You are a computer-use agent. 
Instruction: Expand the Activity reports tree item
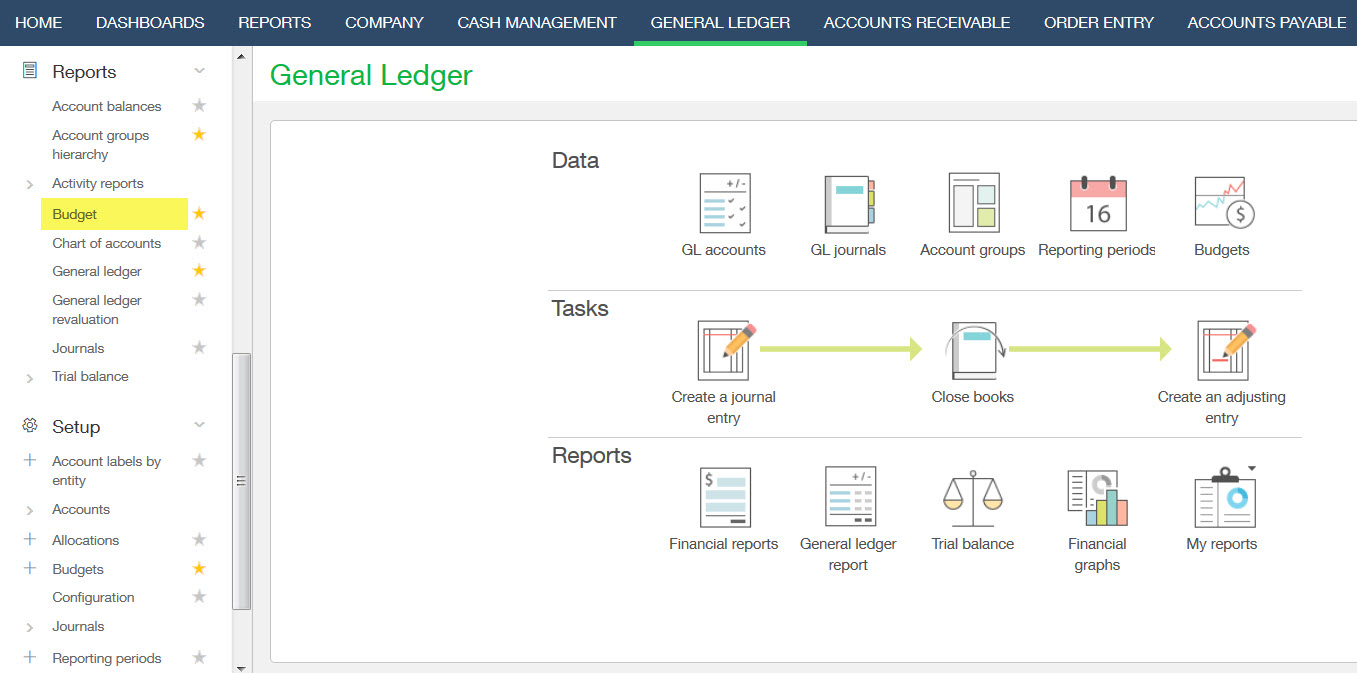pos(30,184)
